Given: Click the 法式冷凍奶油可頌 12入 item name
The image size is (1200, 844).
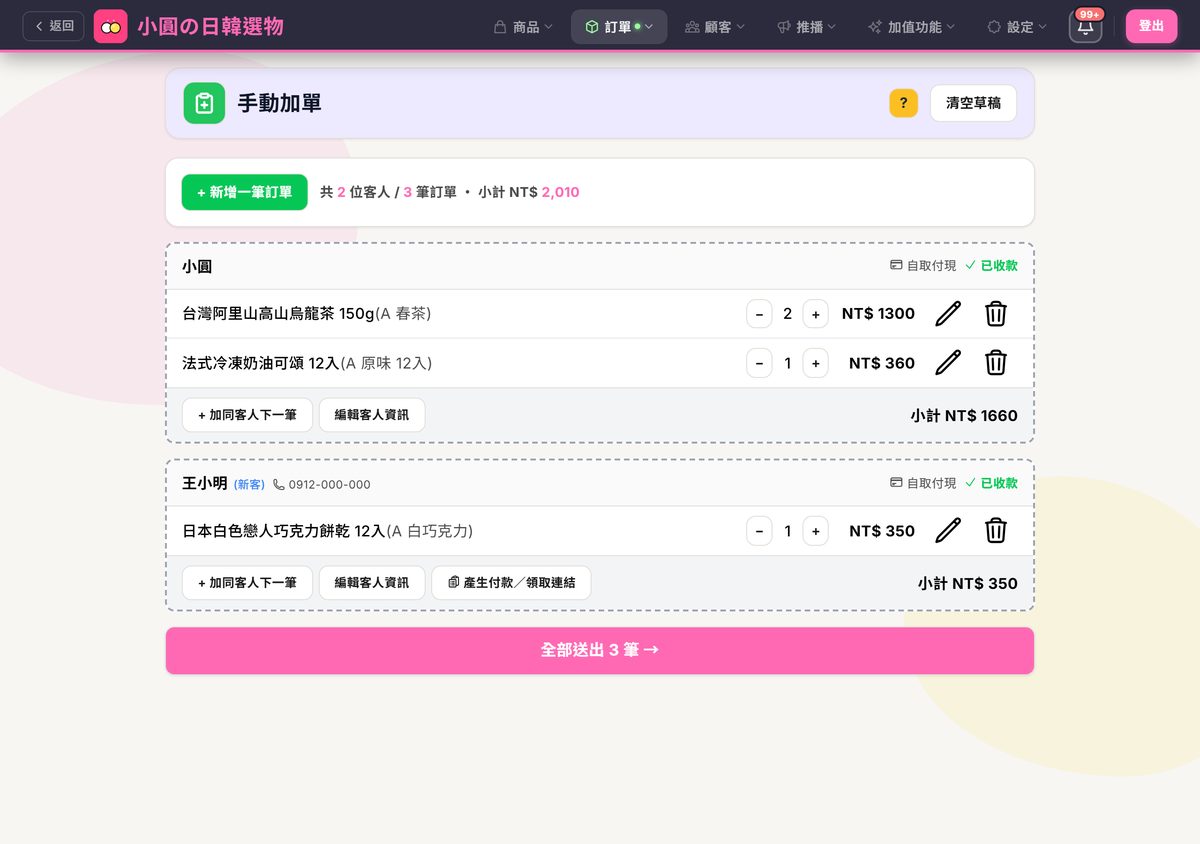Looking at the screenshot, I should tap(261, 363).
